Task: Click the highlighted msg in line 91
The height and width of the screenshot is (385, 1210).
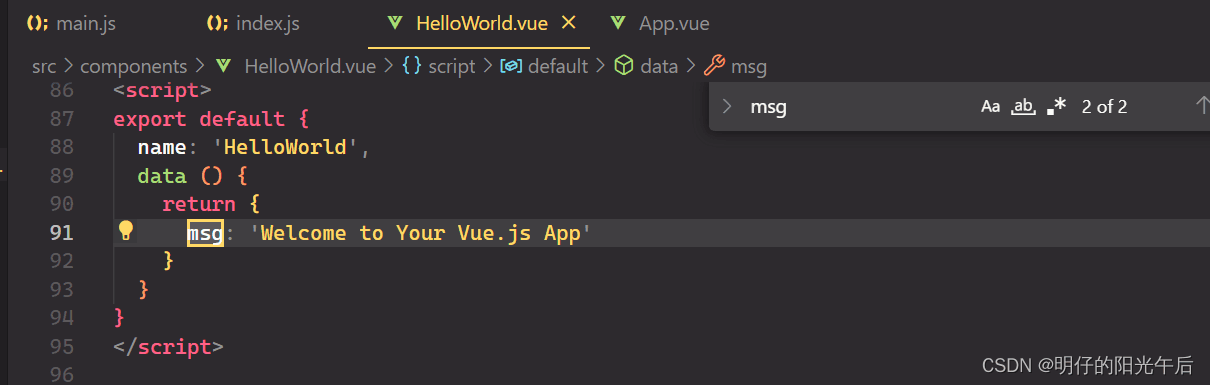Action: 205,233
